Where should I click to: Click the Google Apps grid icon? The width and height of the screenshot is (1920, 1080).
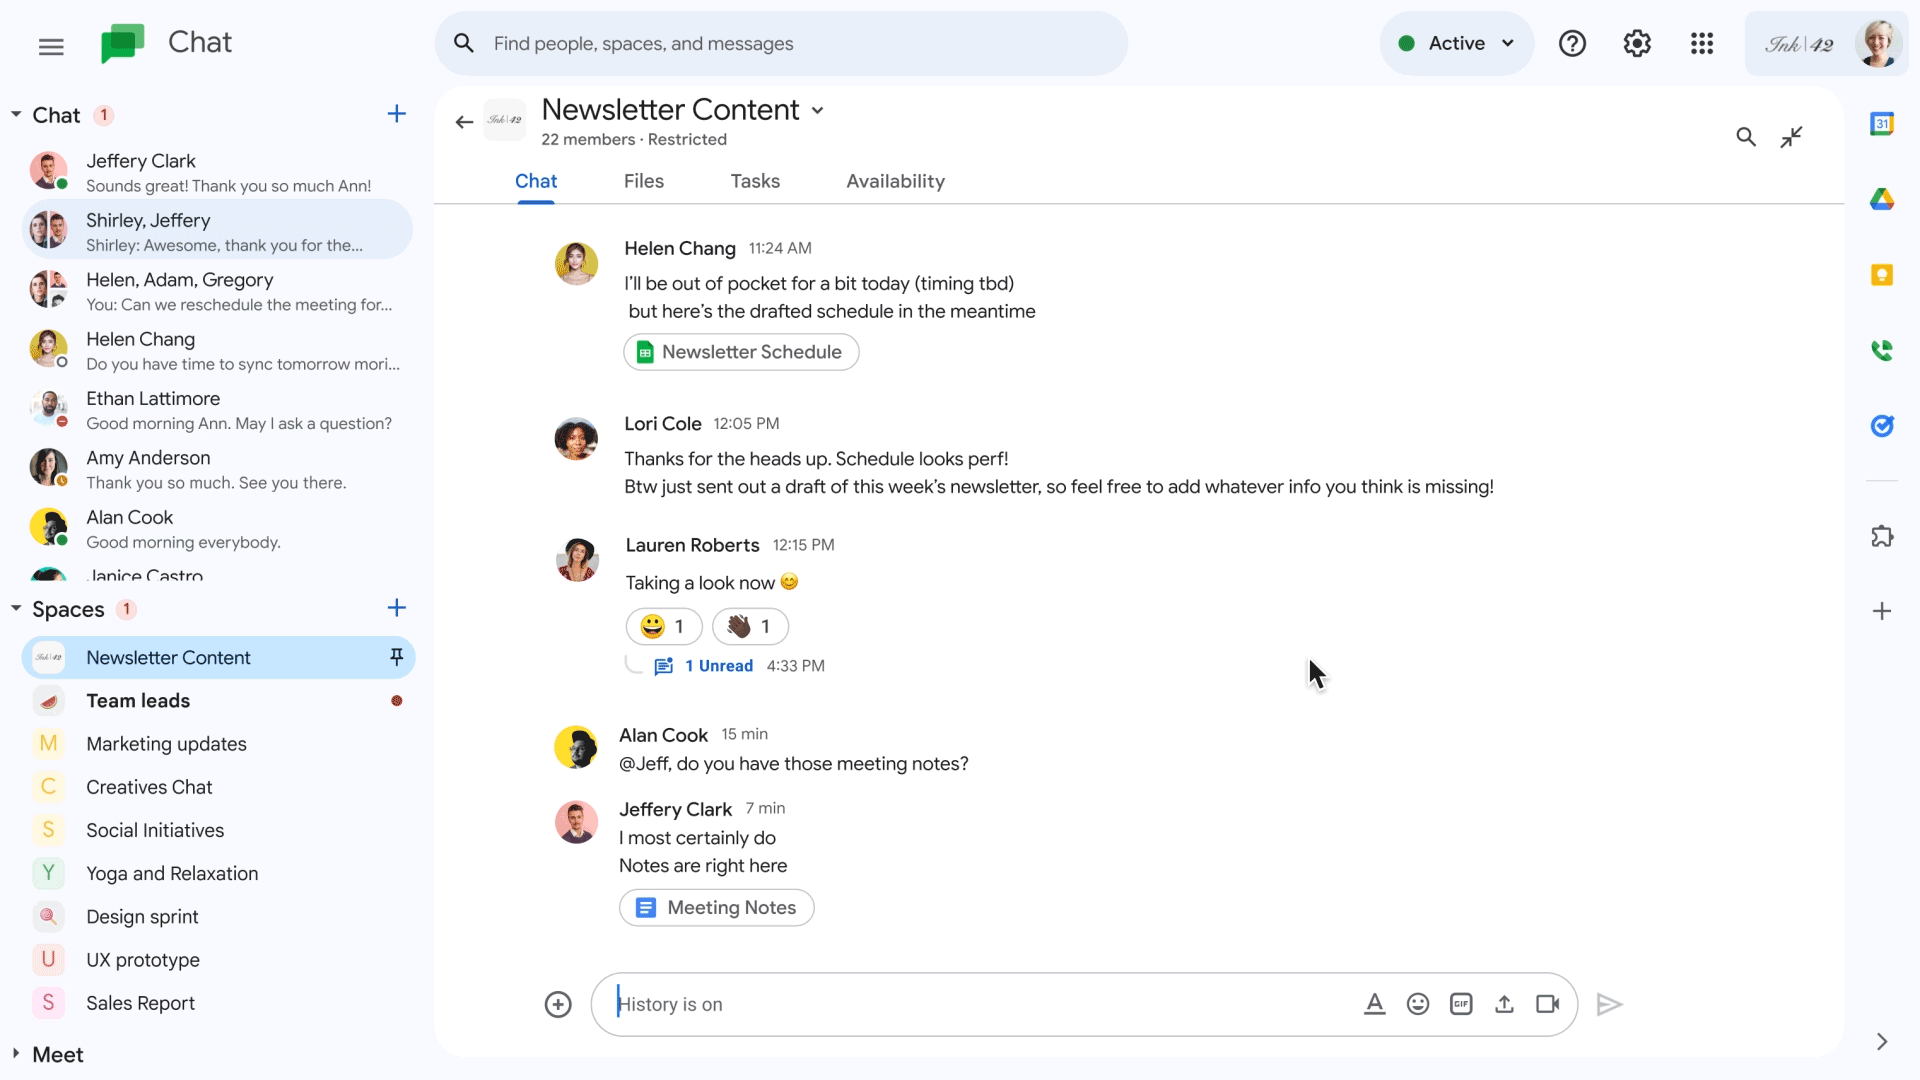[1702, 44]
